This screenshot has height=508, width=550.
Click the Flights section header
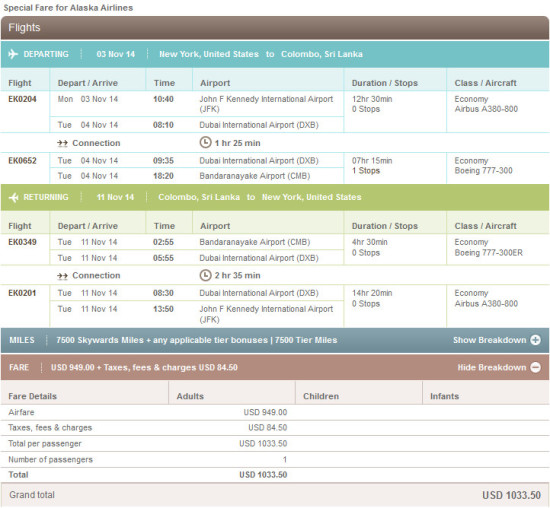coord(275,28)
